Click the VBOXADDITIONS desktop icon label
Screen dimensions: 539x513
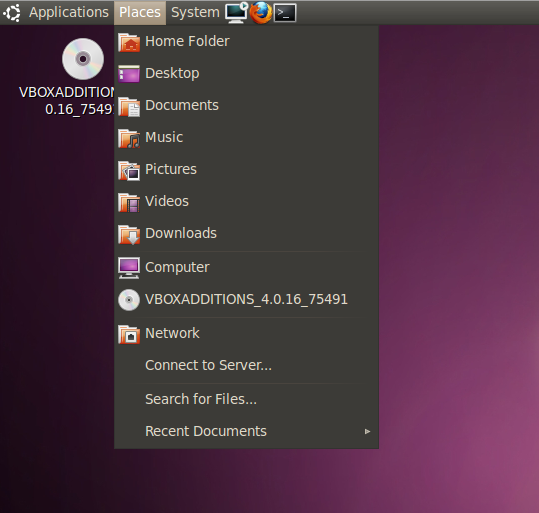coord(66,101)
